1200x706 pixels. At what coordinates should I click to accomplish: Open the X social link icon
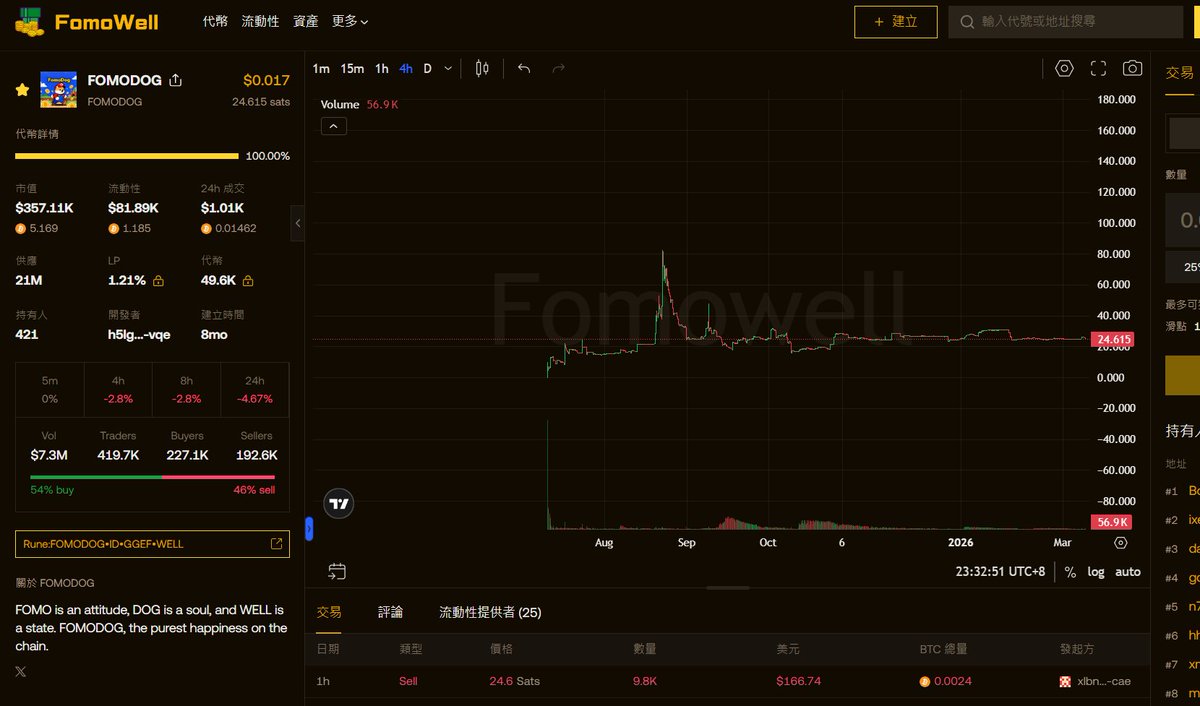tap(21, 671)
